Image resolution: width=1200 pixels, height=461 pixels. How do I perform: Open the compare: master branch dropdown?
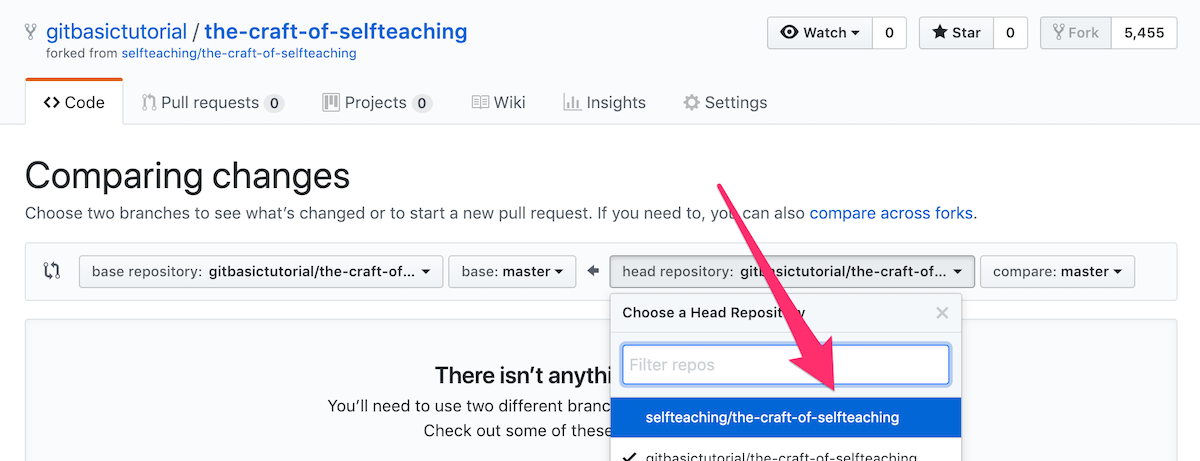click(1057, 271)
